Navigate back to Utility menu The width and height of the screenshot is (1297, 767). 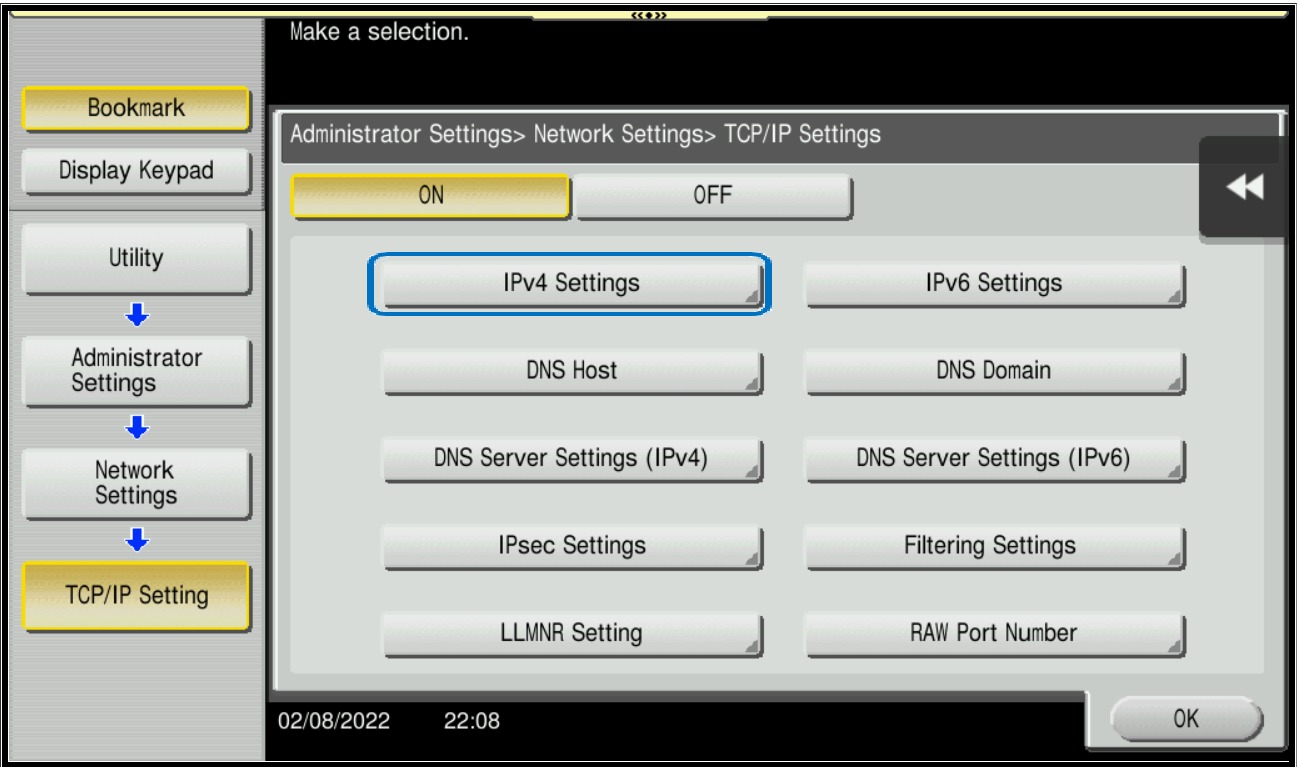coord(135,259)
